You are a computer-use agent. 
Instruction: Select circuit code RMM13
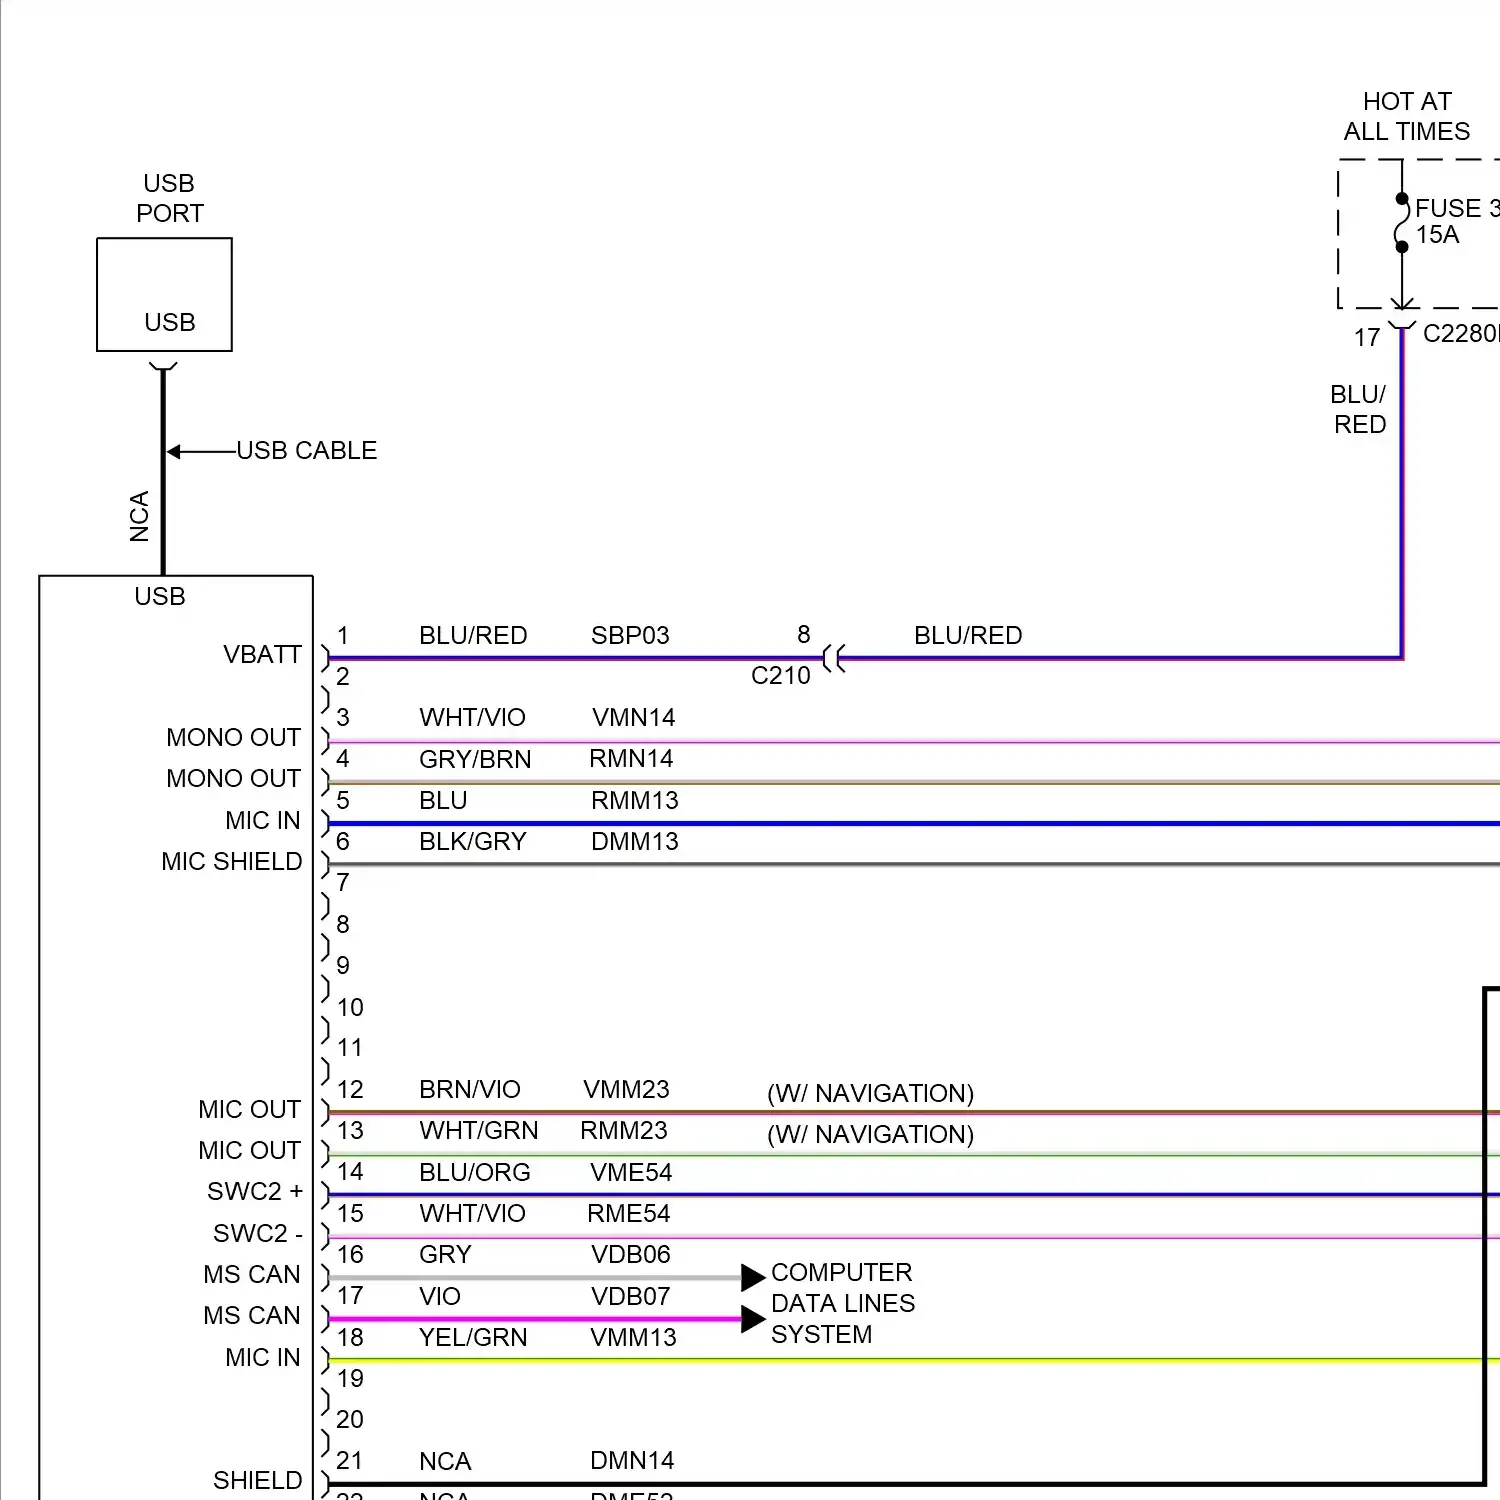634,800
